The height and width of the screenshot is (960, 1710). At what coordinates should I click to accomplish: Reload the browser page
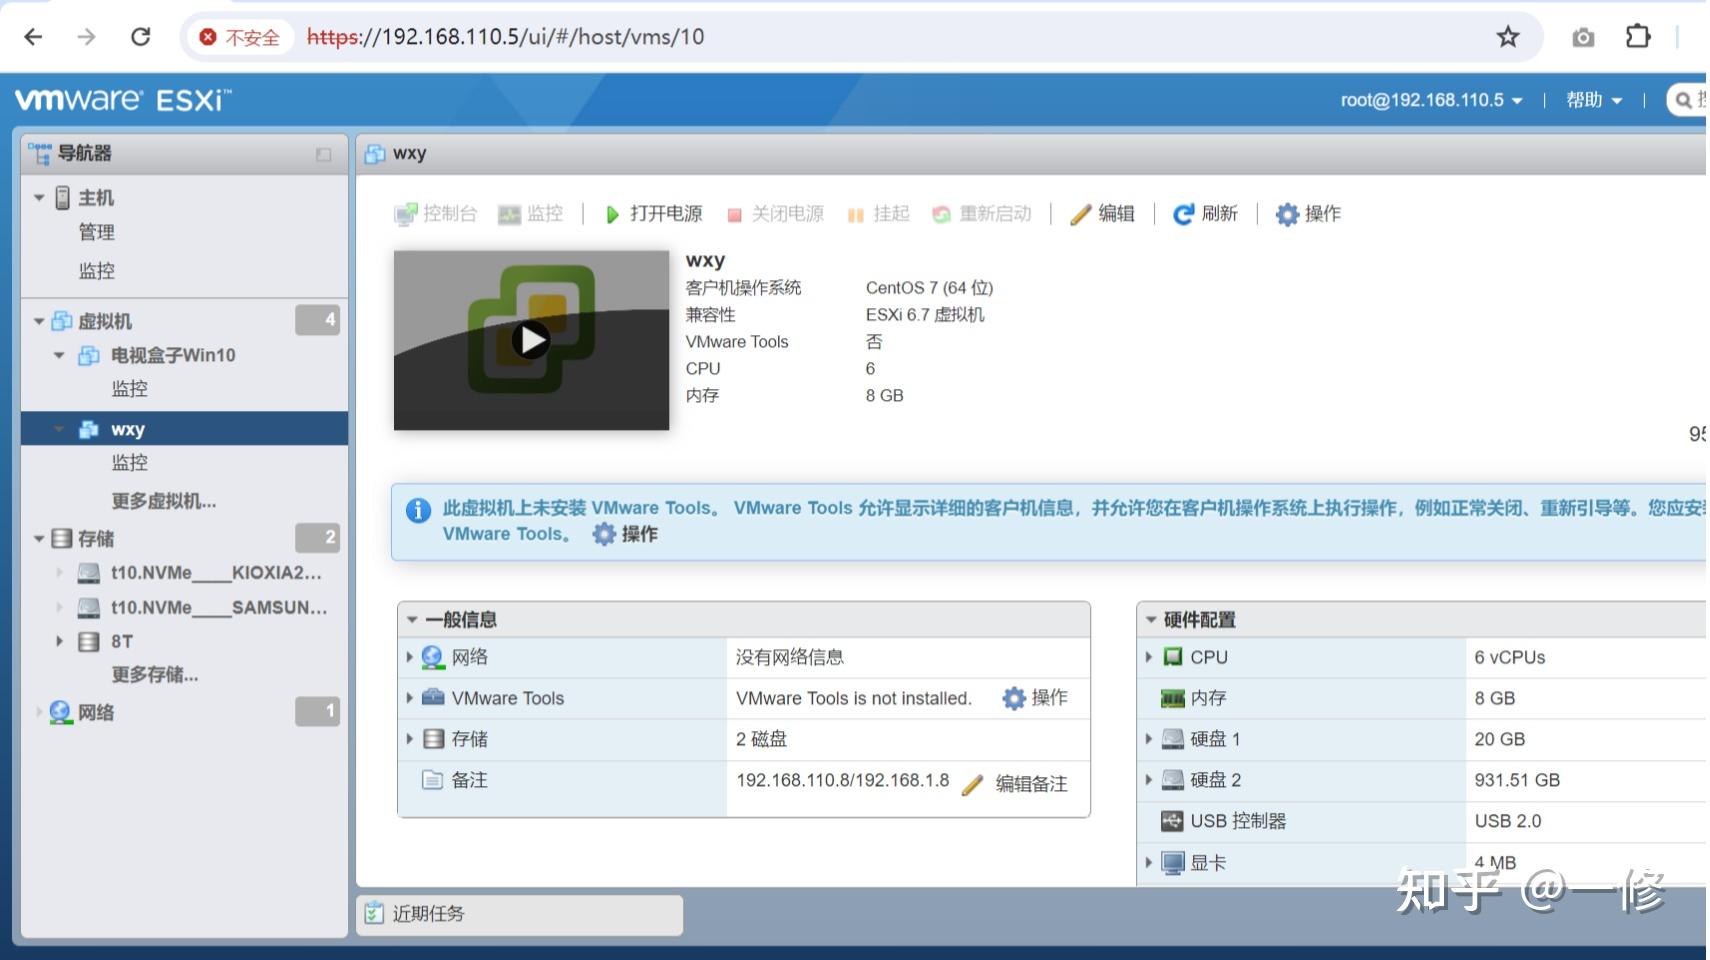(x=141, y=37)
